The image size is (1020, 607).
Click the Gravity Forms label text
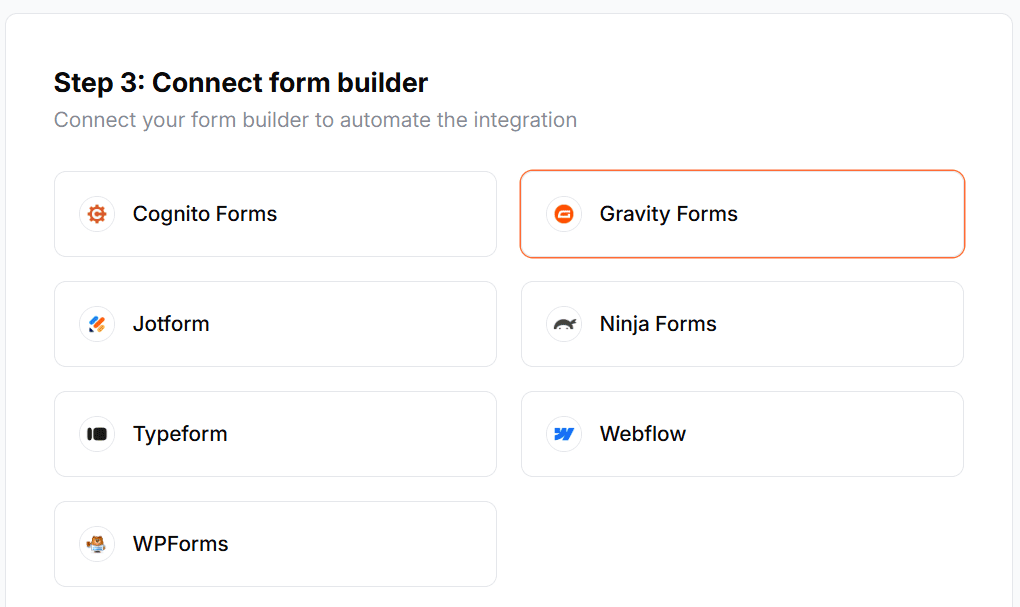point(667,213)
